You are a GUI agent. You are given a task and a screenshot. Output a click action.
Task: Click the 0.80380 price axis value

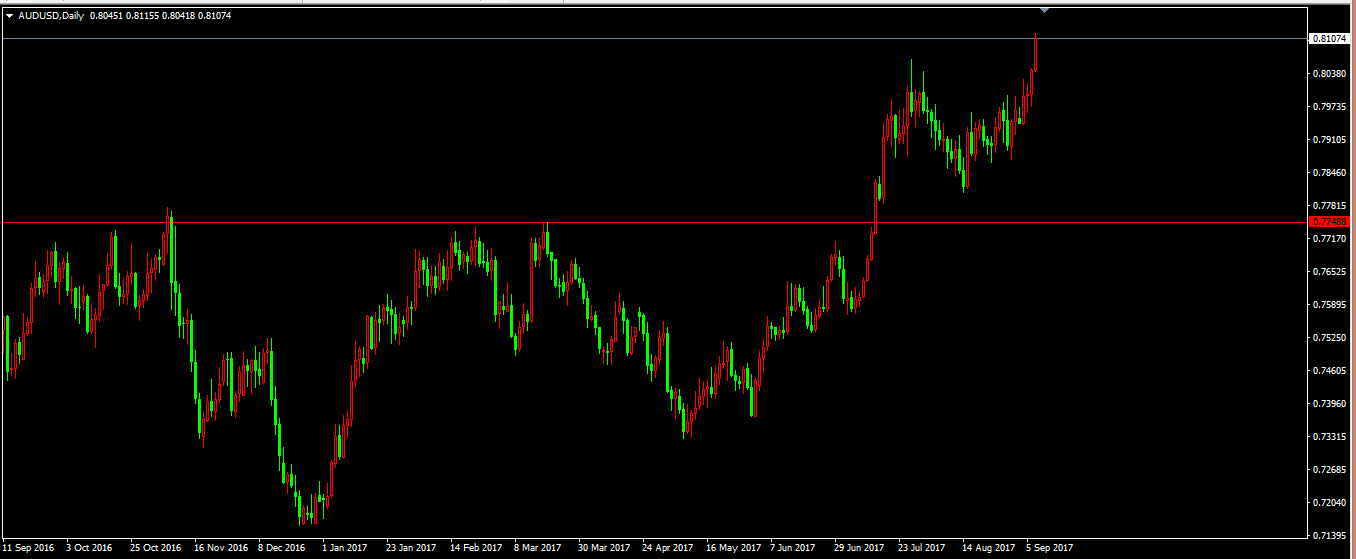pos(1328,74)
